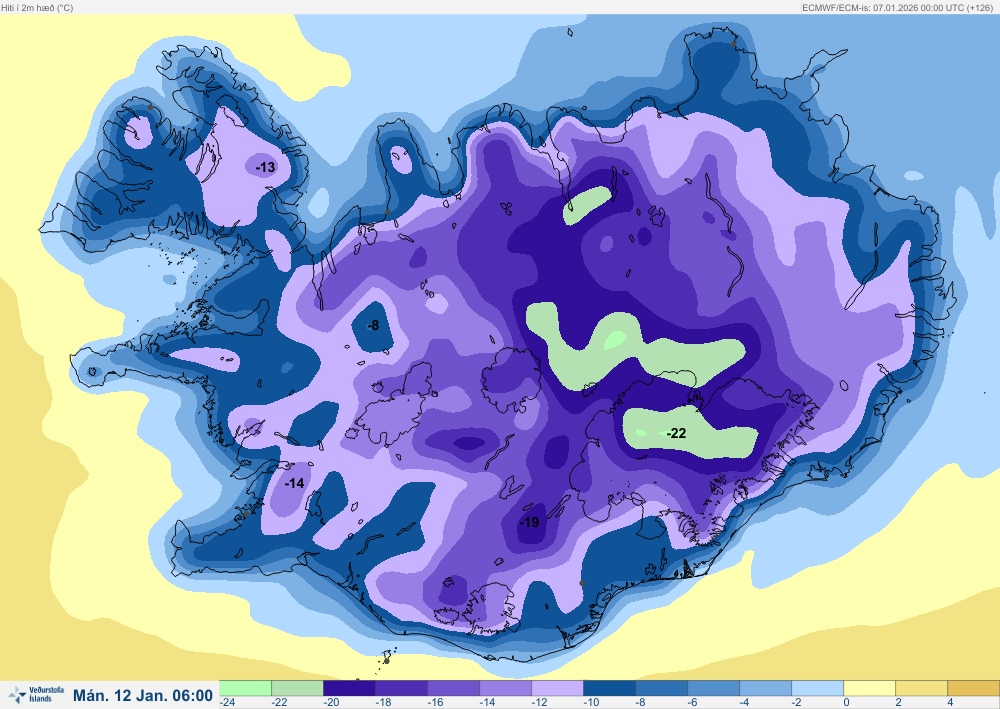Image resolution: width=1000 pixels, height=709 pixels.
Task: Select the legend swatch between -14 and -12
Action: pyautogui.click(x=506, y=688)
